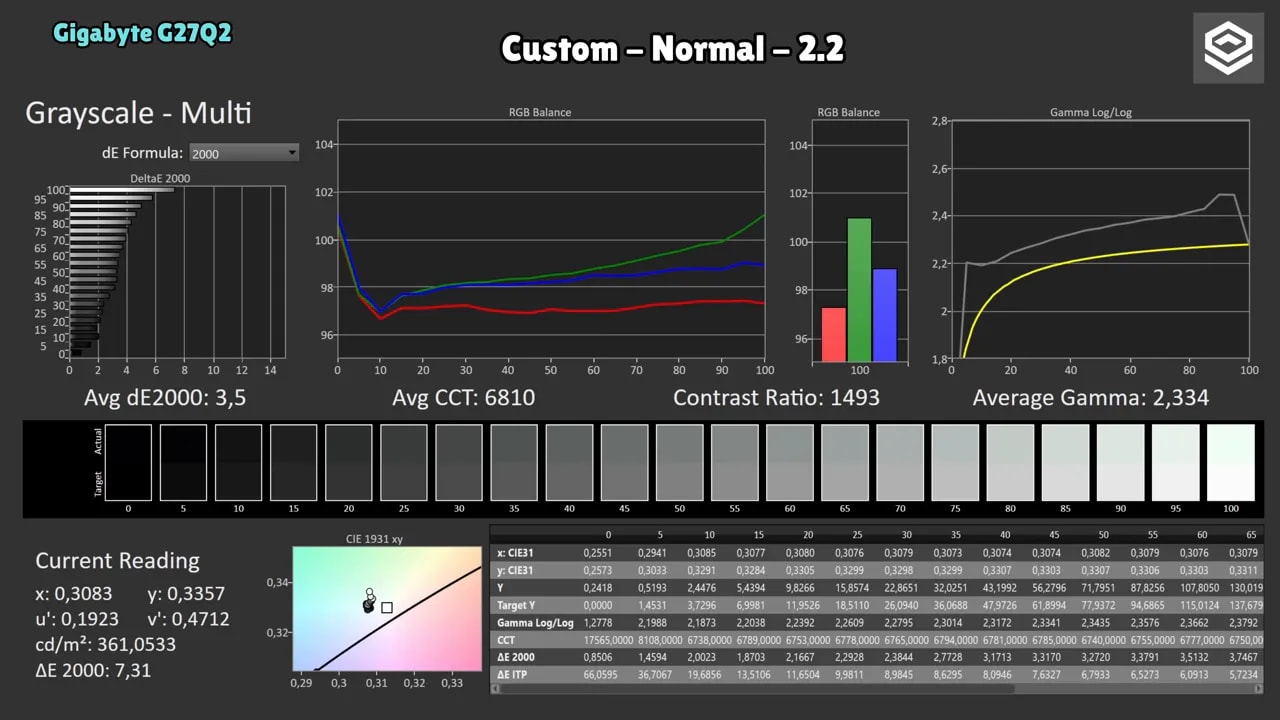Click the 'CCT' row header in table
Image resolution: width=1280 pixels, height=720 pixels.
click(535, 641)
